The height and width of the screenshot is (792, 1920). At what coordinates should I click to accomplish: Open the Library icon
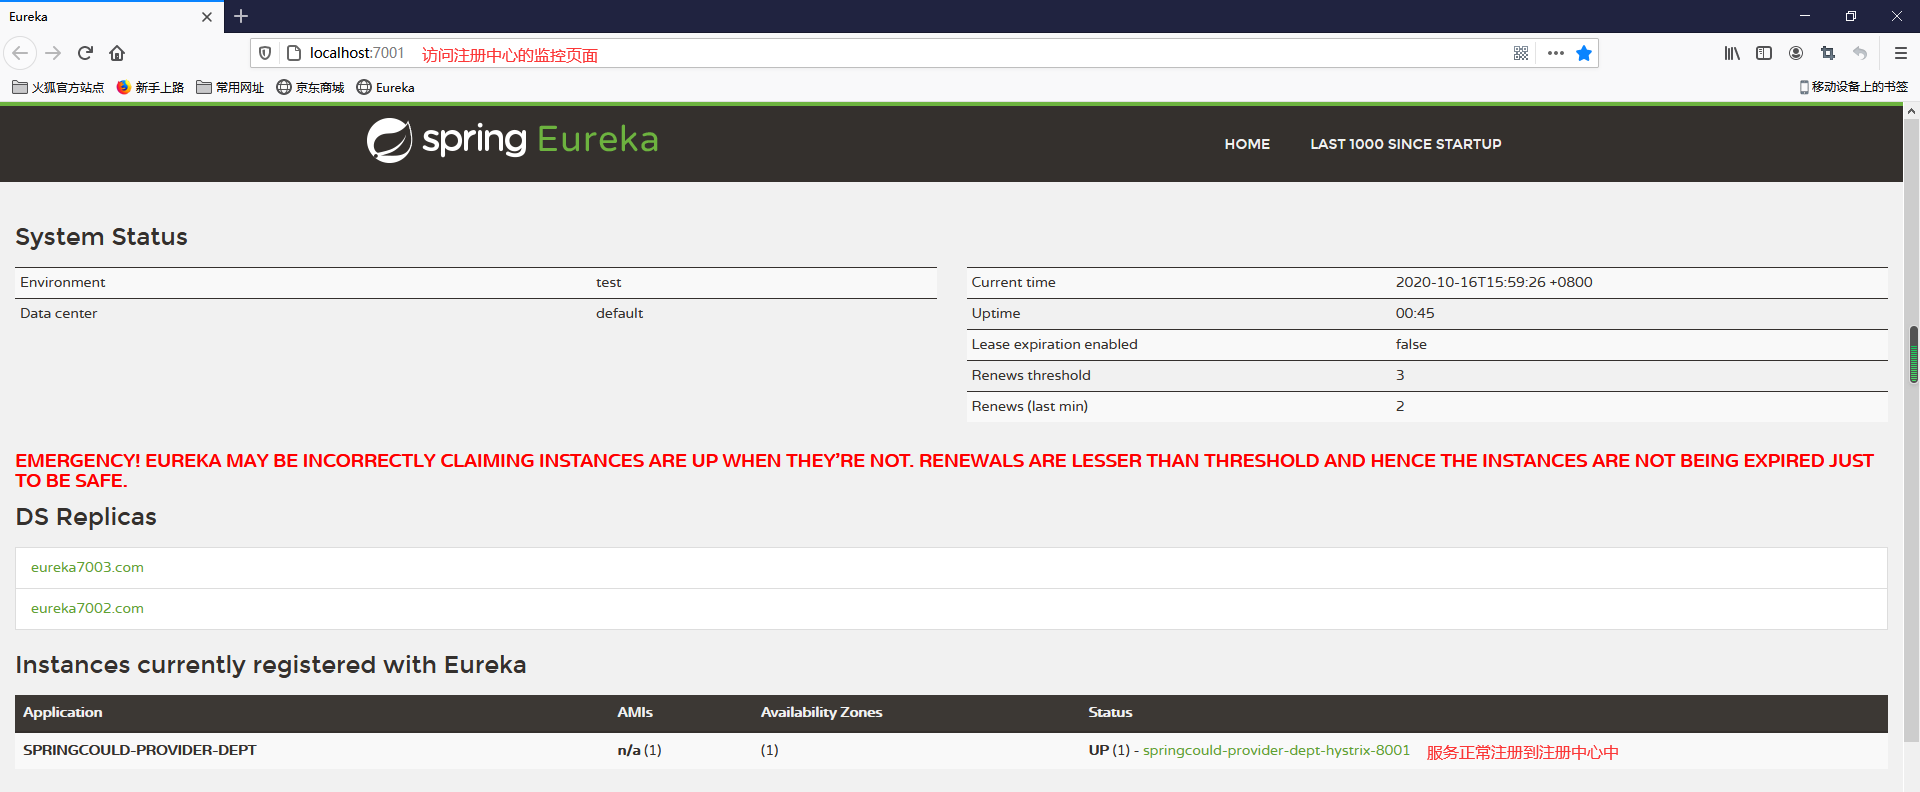pyautogui.click(x=1732, y=53)
